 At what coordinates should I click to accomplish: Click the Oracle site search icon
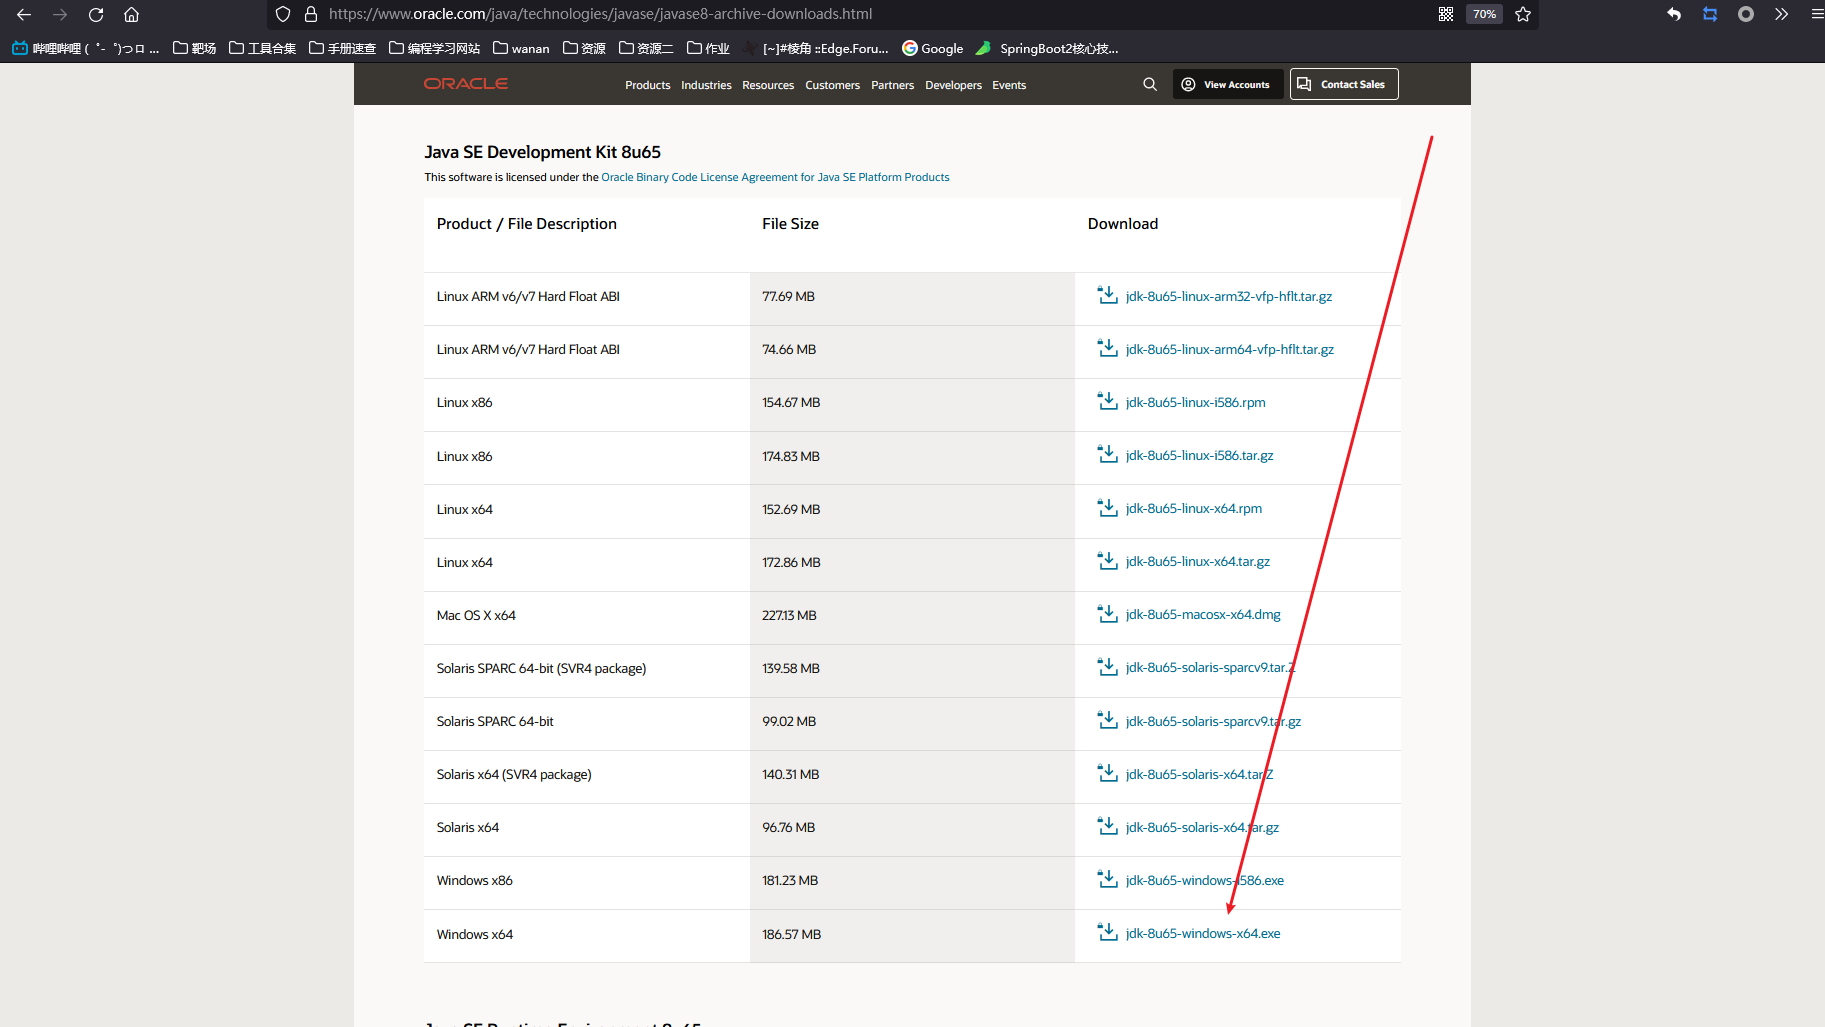click(x=1150, y=84)
